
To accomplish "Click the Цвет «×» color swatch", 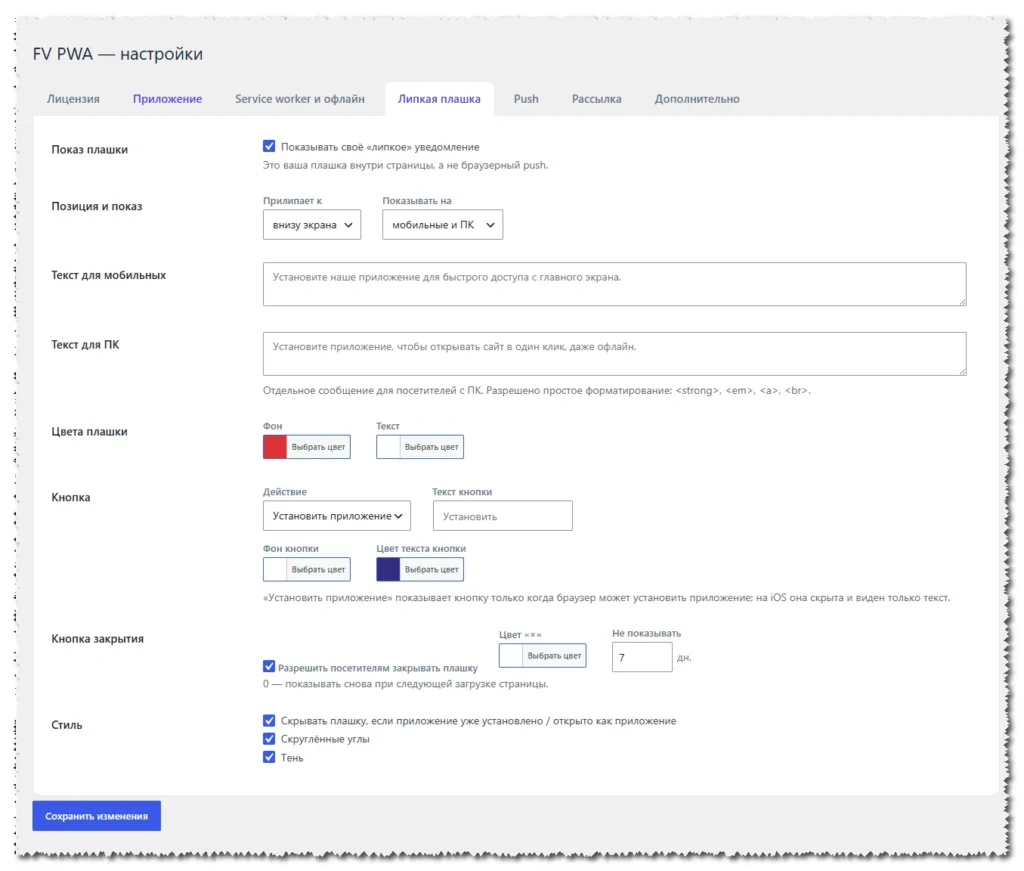I will 511,656.
